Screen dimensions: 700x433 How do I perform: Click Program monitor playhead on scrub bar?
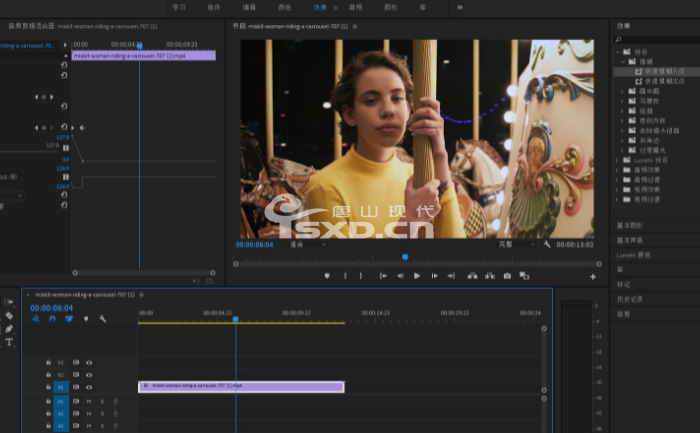point(405,257)
